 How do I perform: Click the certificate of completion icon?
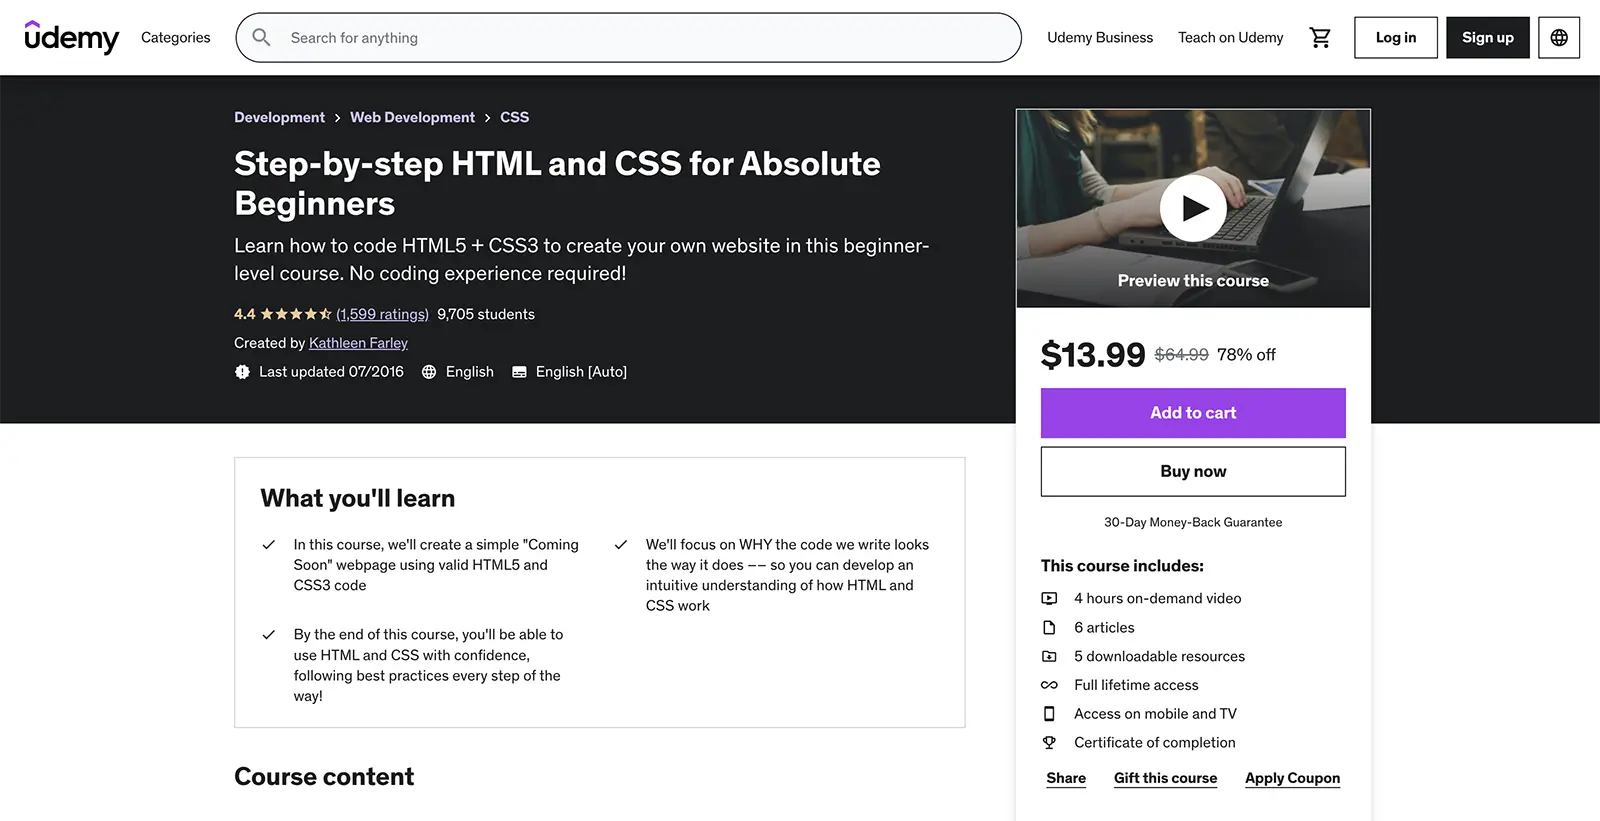point(1049,742)
